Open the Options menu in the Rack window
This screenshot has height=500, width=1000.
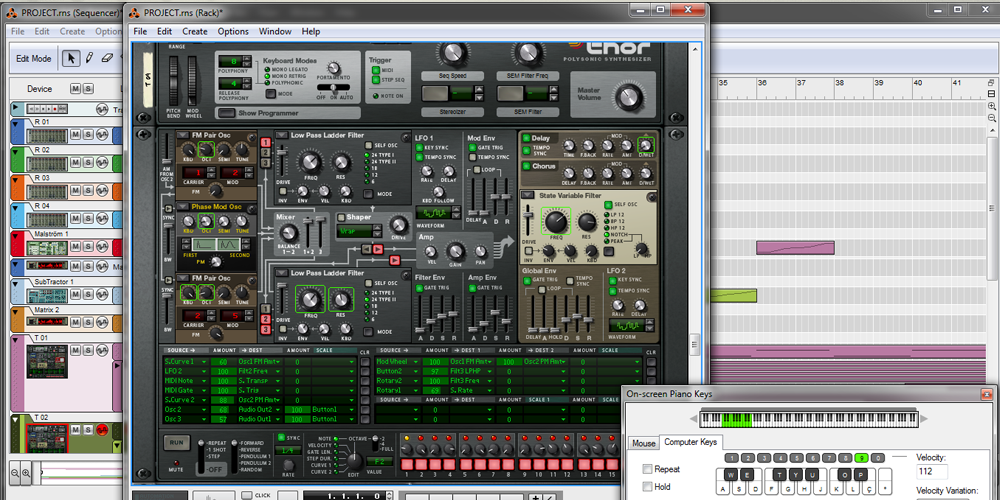233,31
